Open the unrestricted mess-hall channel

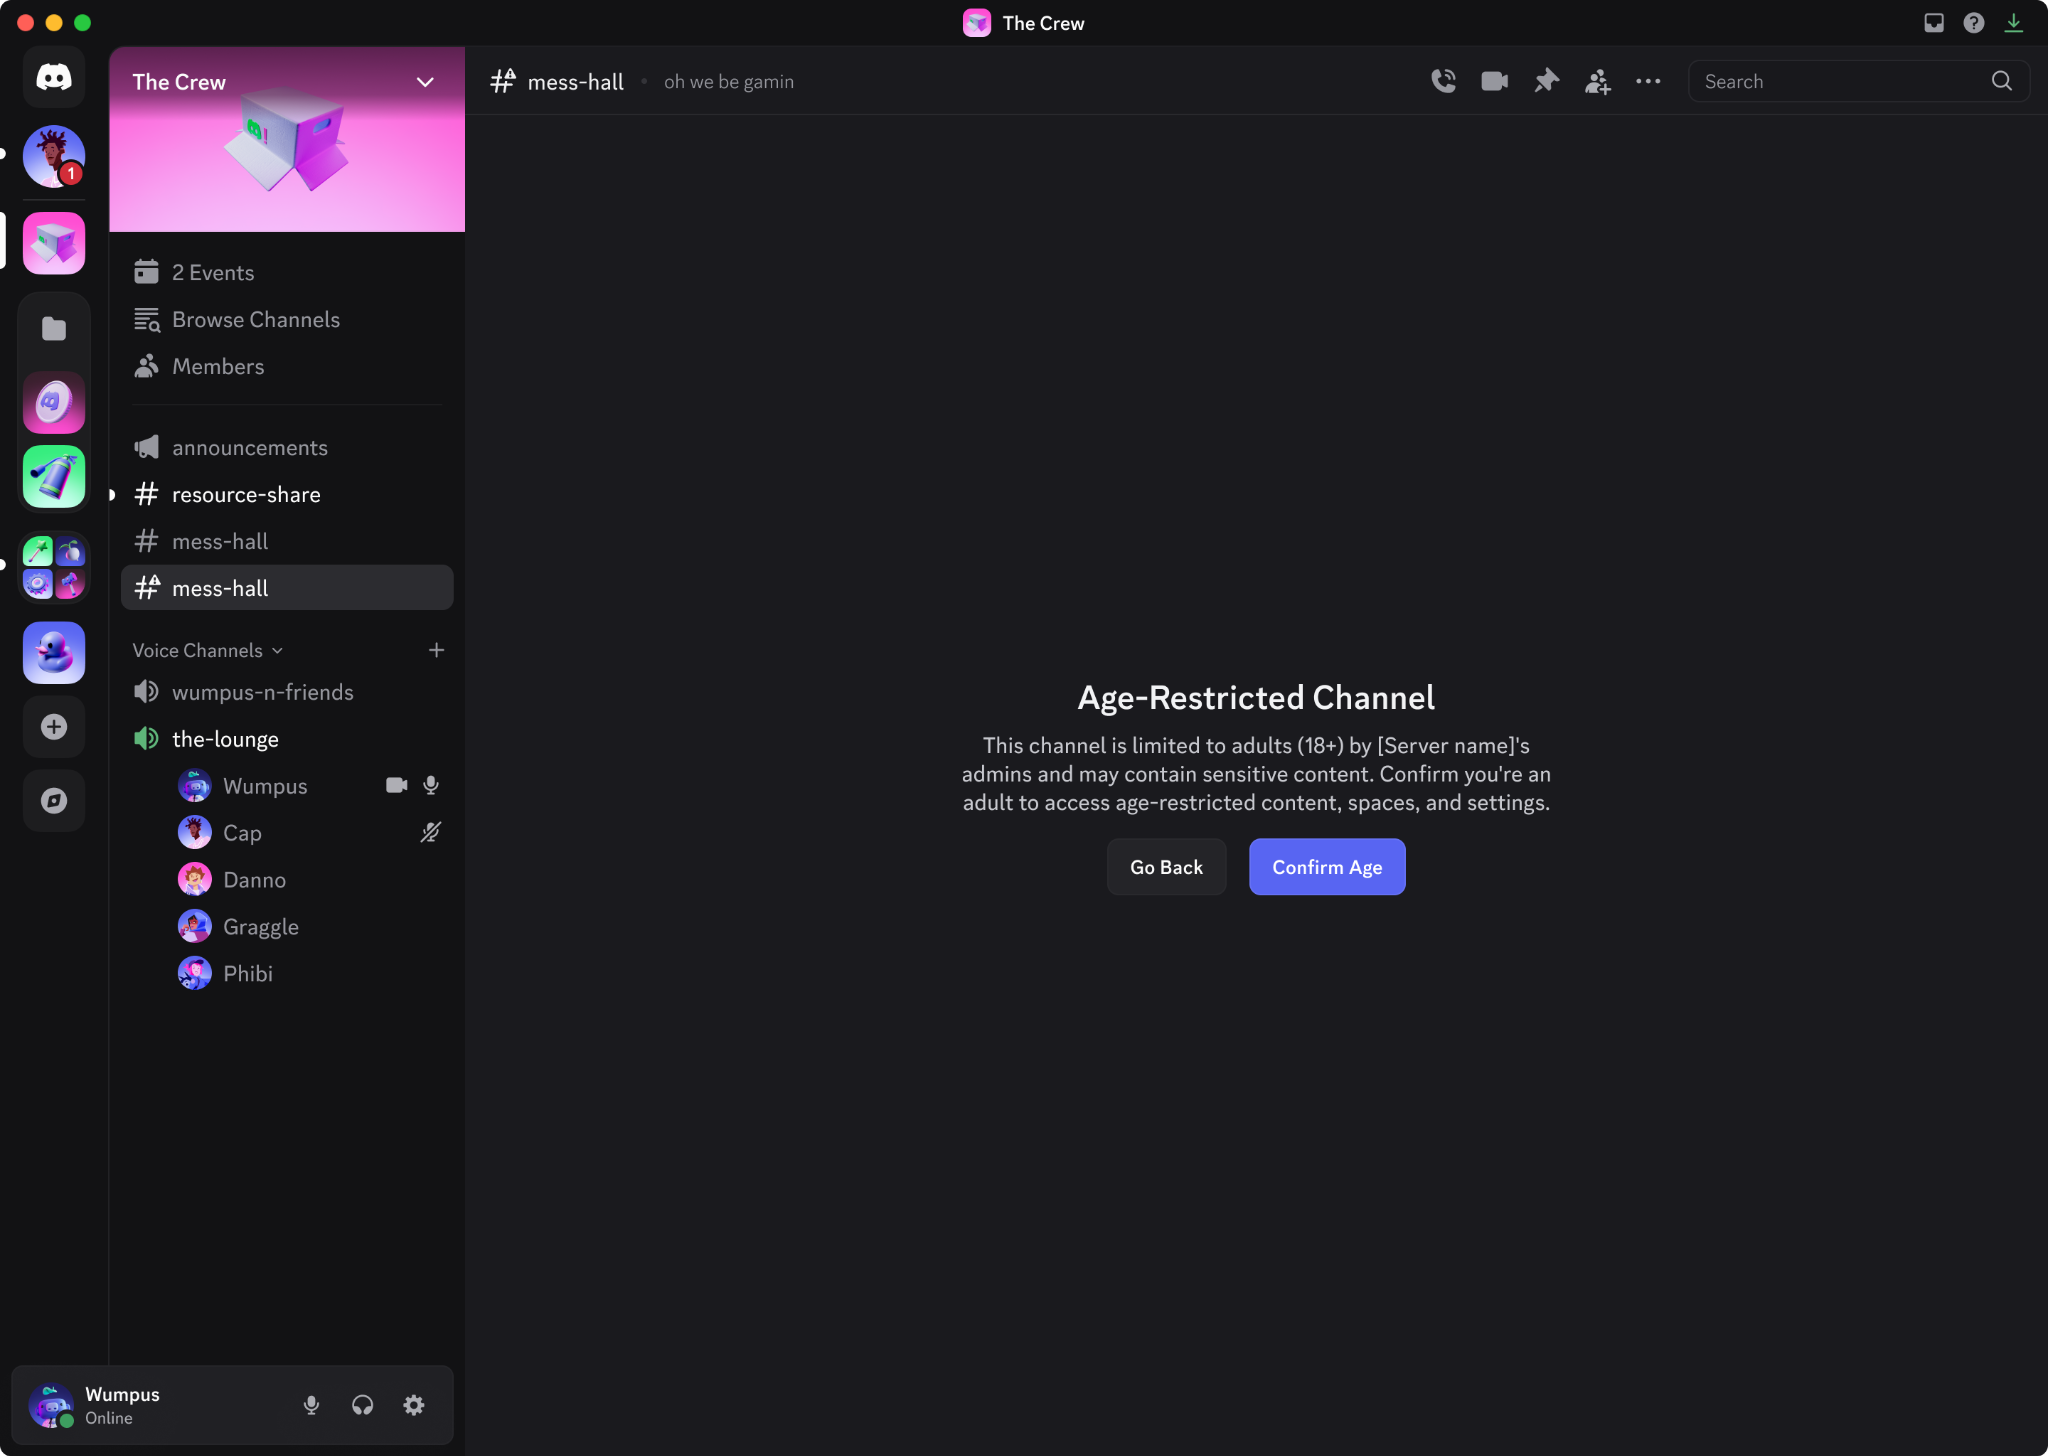click(287, 541)
